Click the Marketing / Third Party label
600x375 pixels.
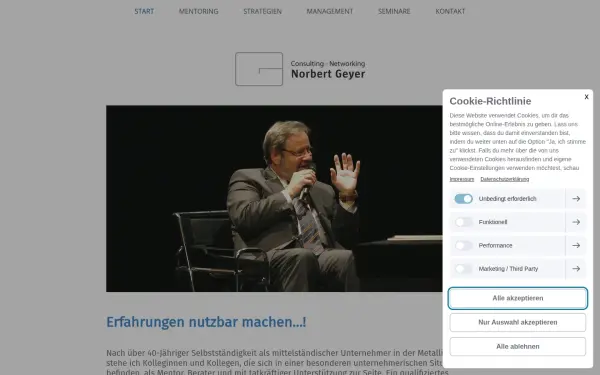click(508, 269)
